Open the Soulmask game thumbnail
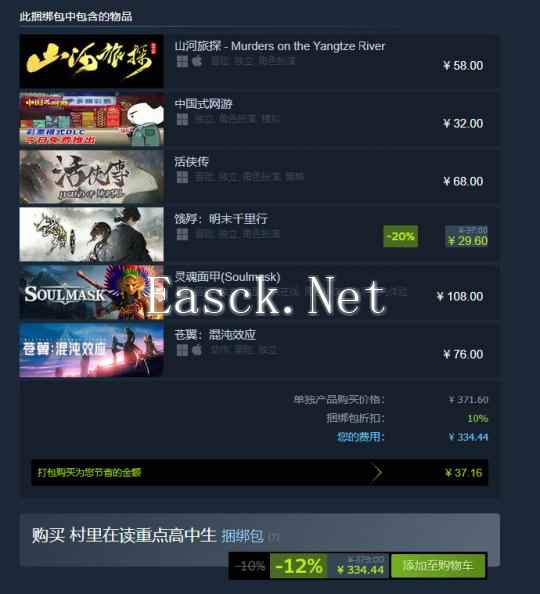Image resolution: width=540 pixels, height=594 pixels. 91,292
